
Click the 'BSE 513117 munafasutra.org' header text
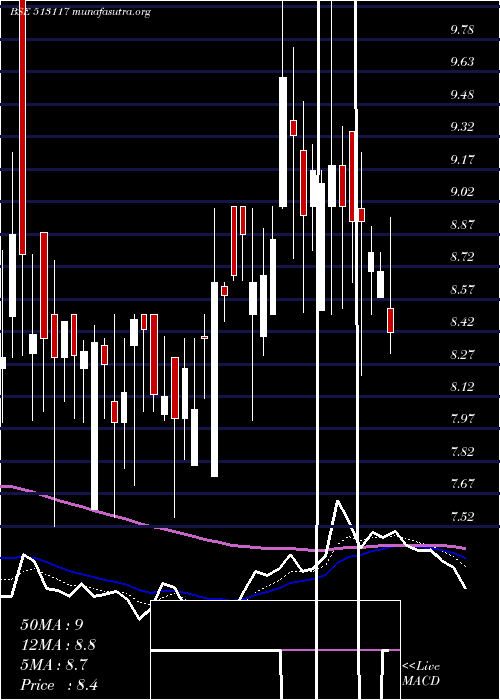click(81, 12)
